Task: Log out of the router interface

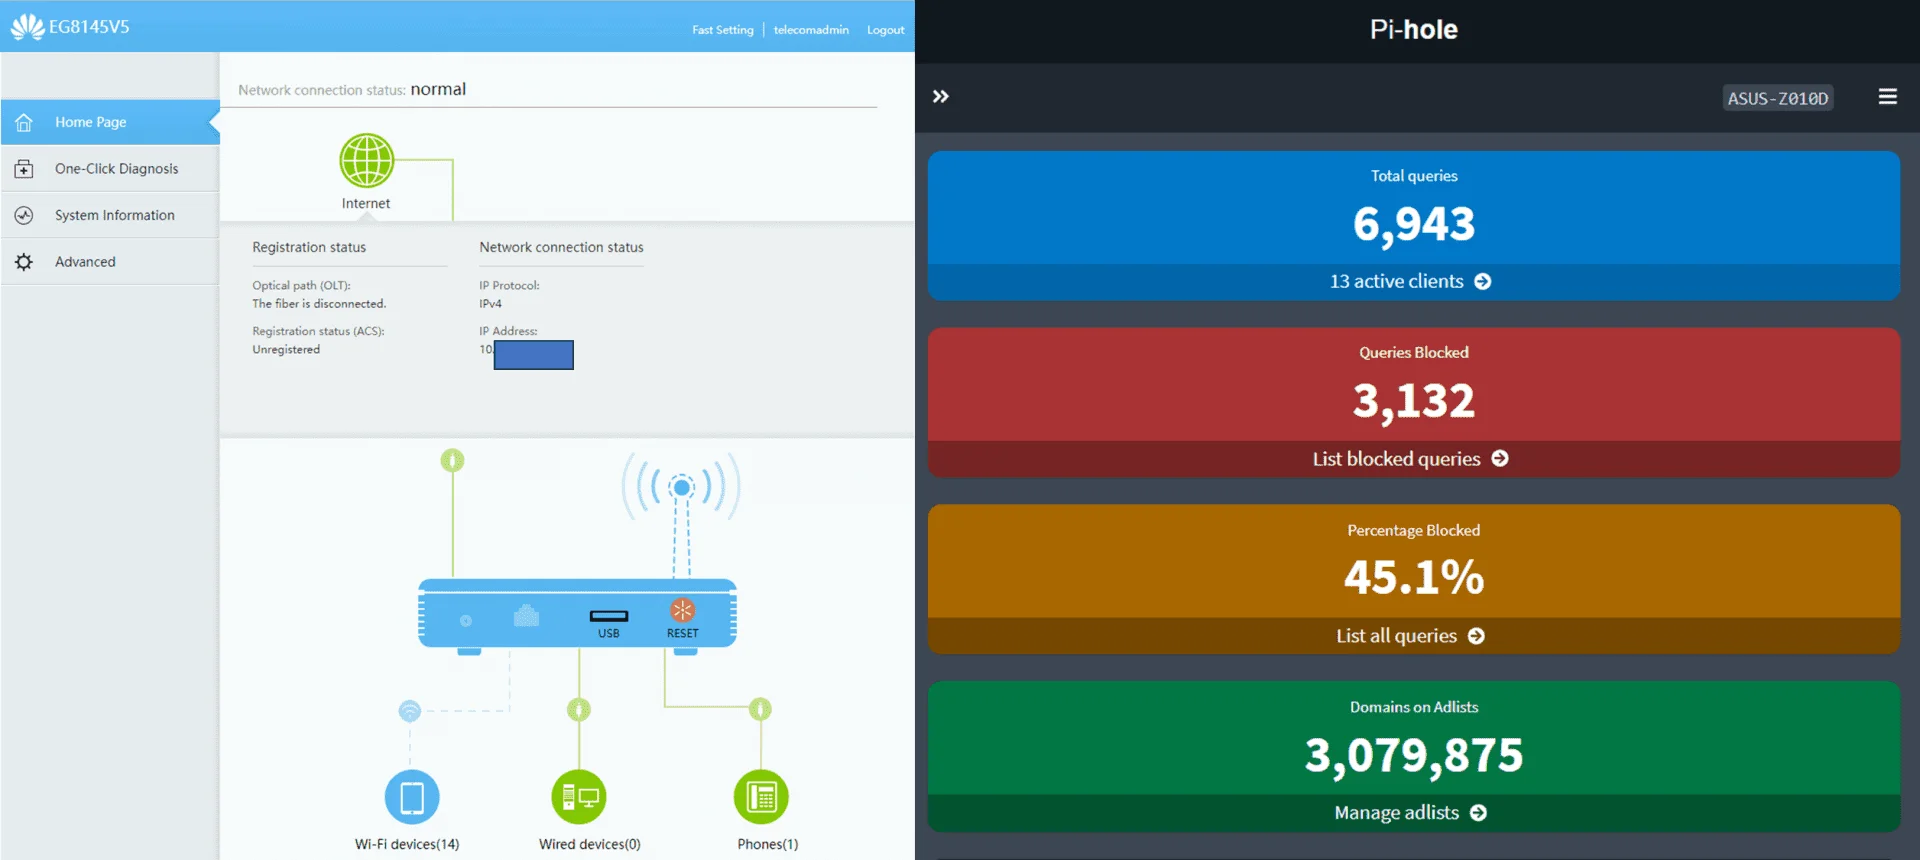Action: coord(885,30)
